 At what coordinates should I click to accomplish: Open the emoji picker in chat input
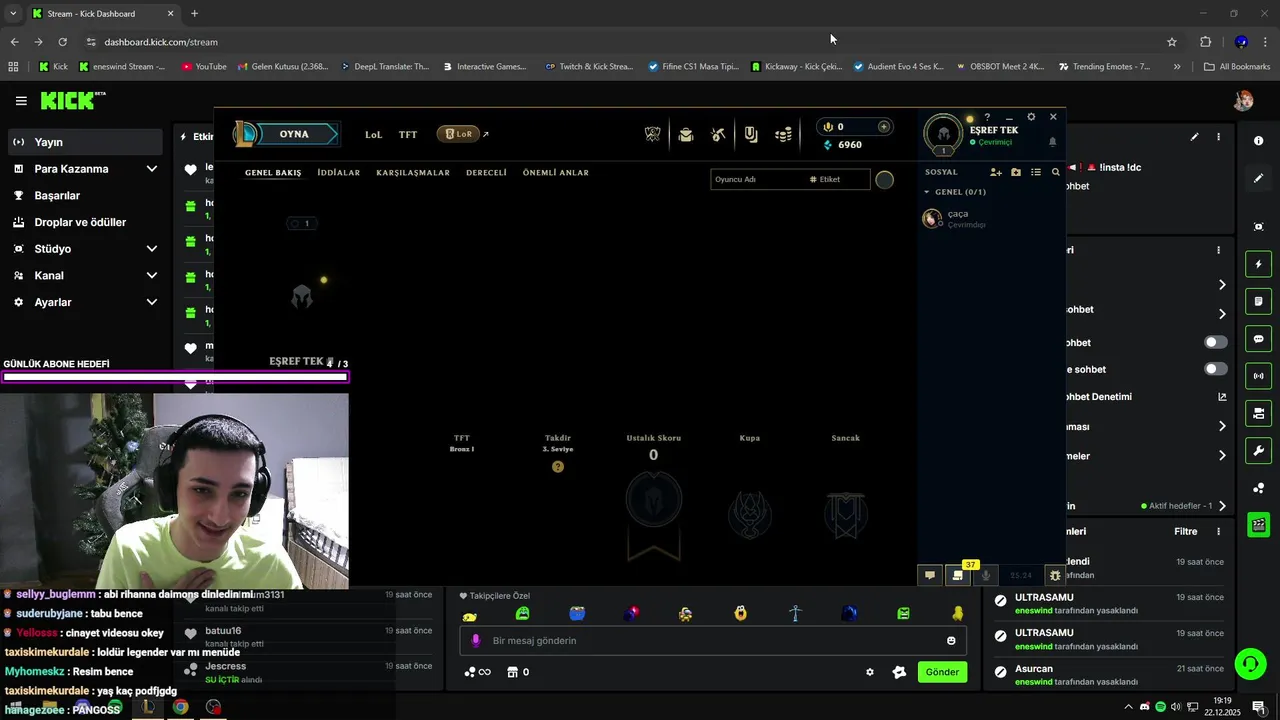point(951,641)
